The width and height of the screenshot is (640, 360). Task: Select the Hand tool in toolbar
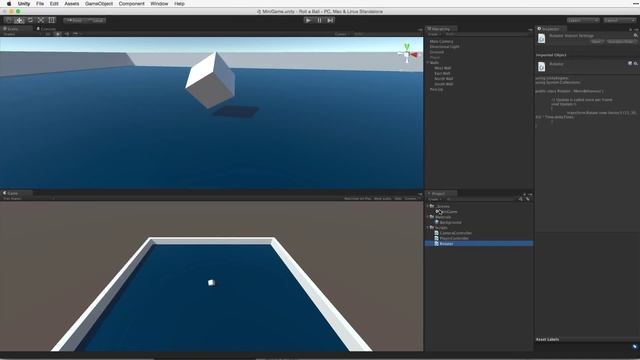tap(8, 20)
